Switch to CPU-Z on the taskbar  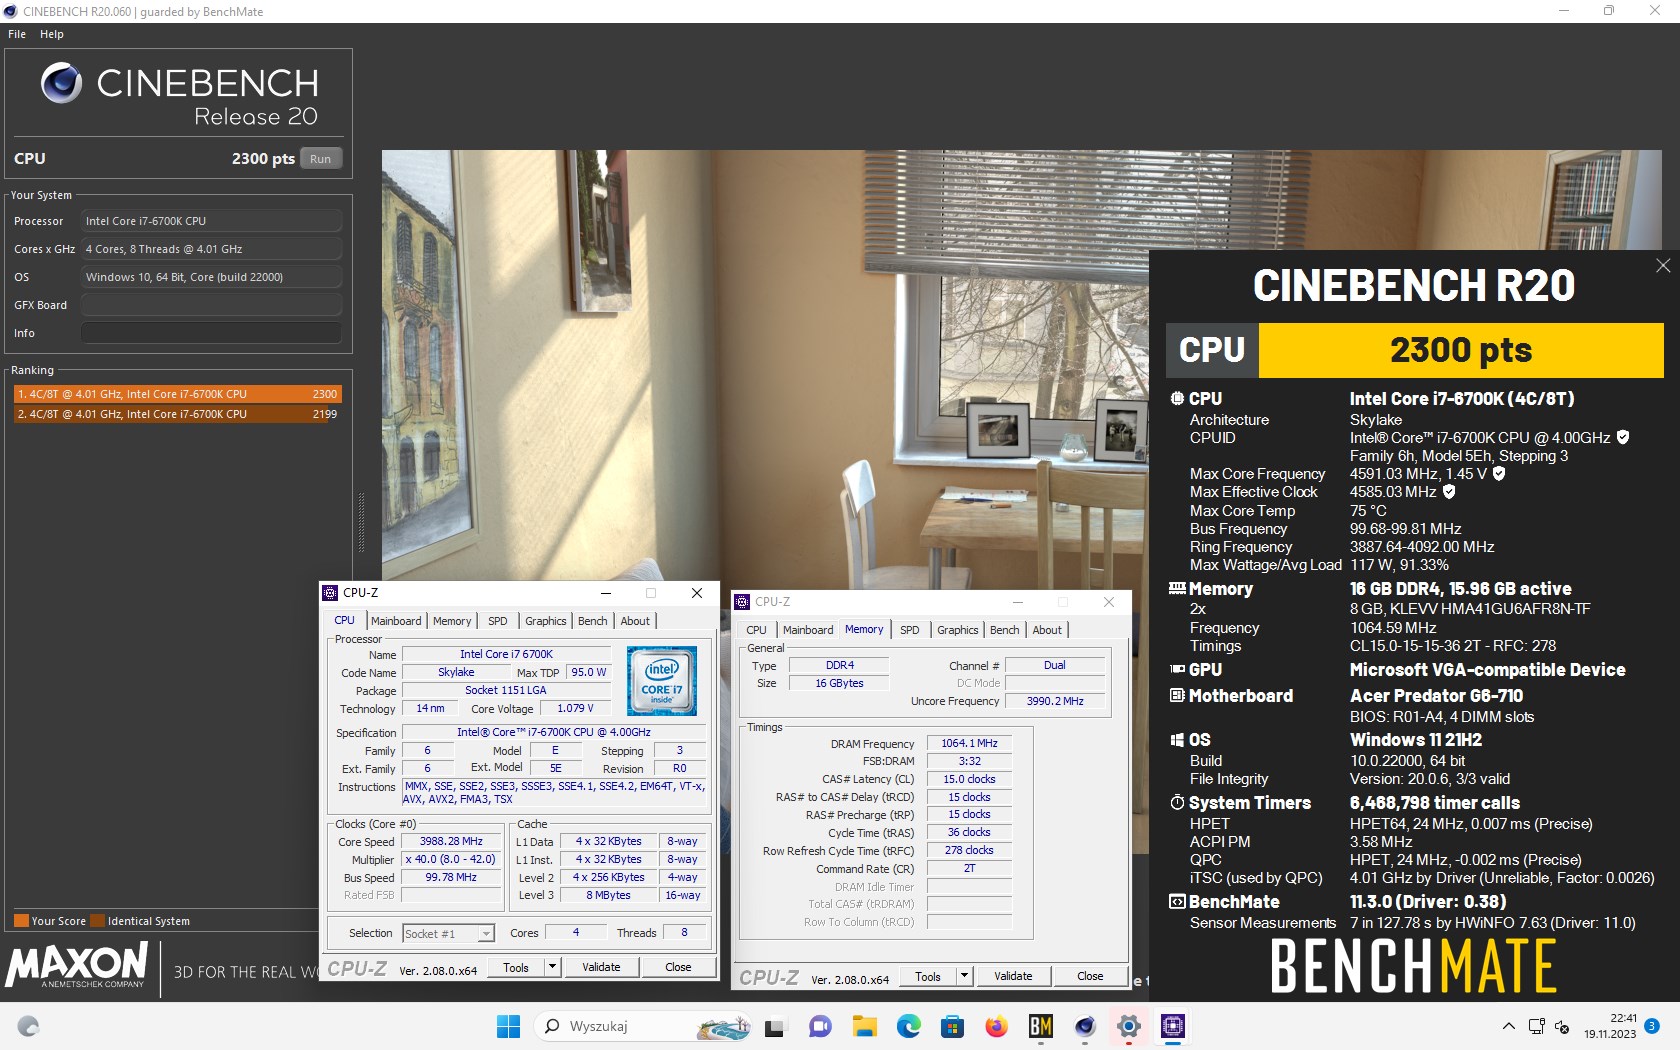point(1172,1026)
